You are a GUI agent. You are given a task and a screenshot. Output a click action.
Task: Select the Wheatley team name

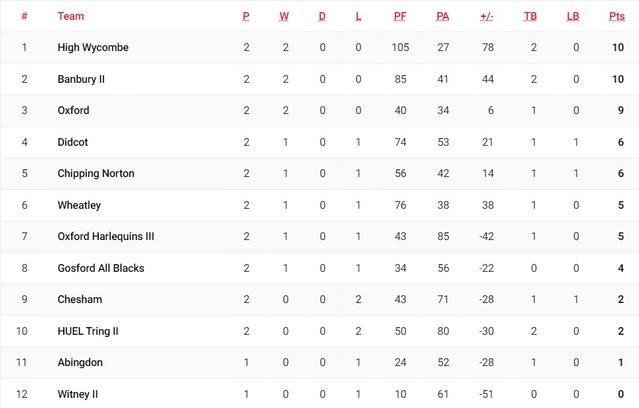click(x=79, y=205)
